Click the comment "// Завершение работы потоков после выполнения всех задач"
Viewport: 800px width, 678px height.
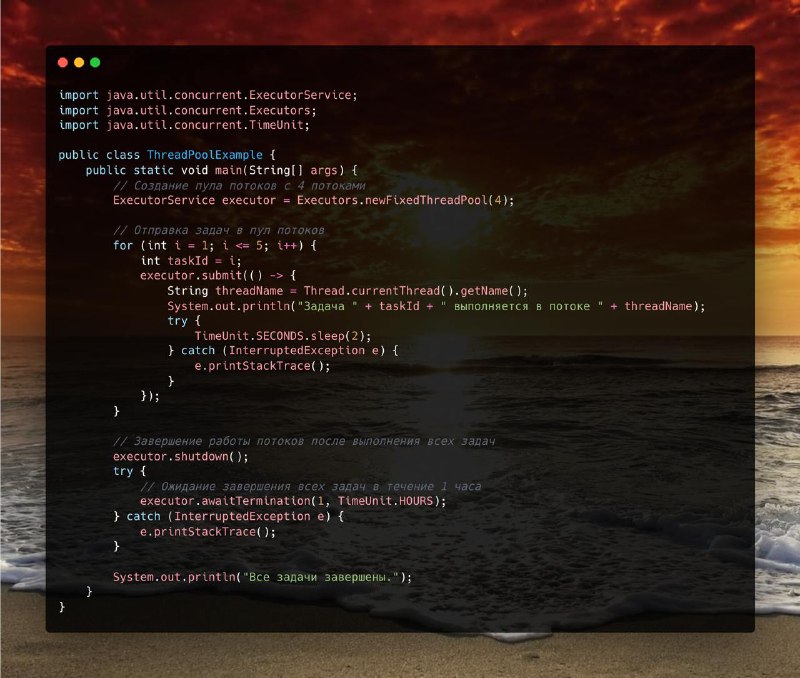tap(304, 441)
